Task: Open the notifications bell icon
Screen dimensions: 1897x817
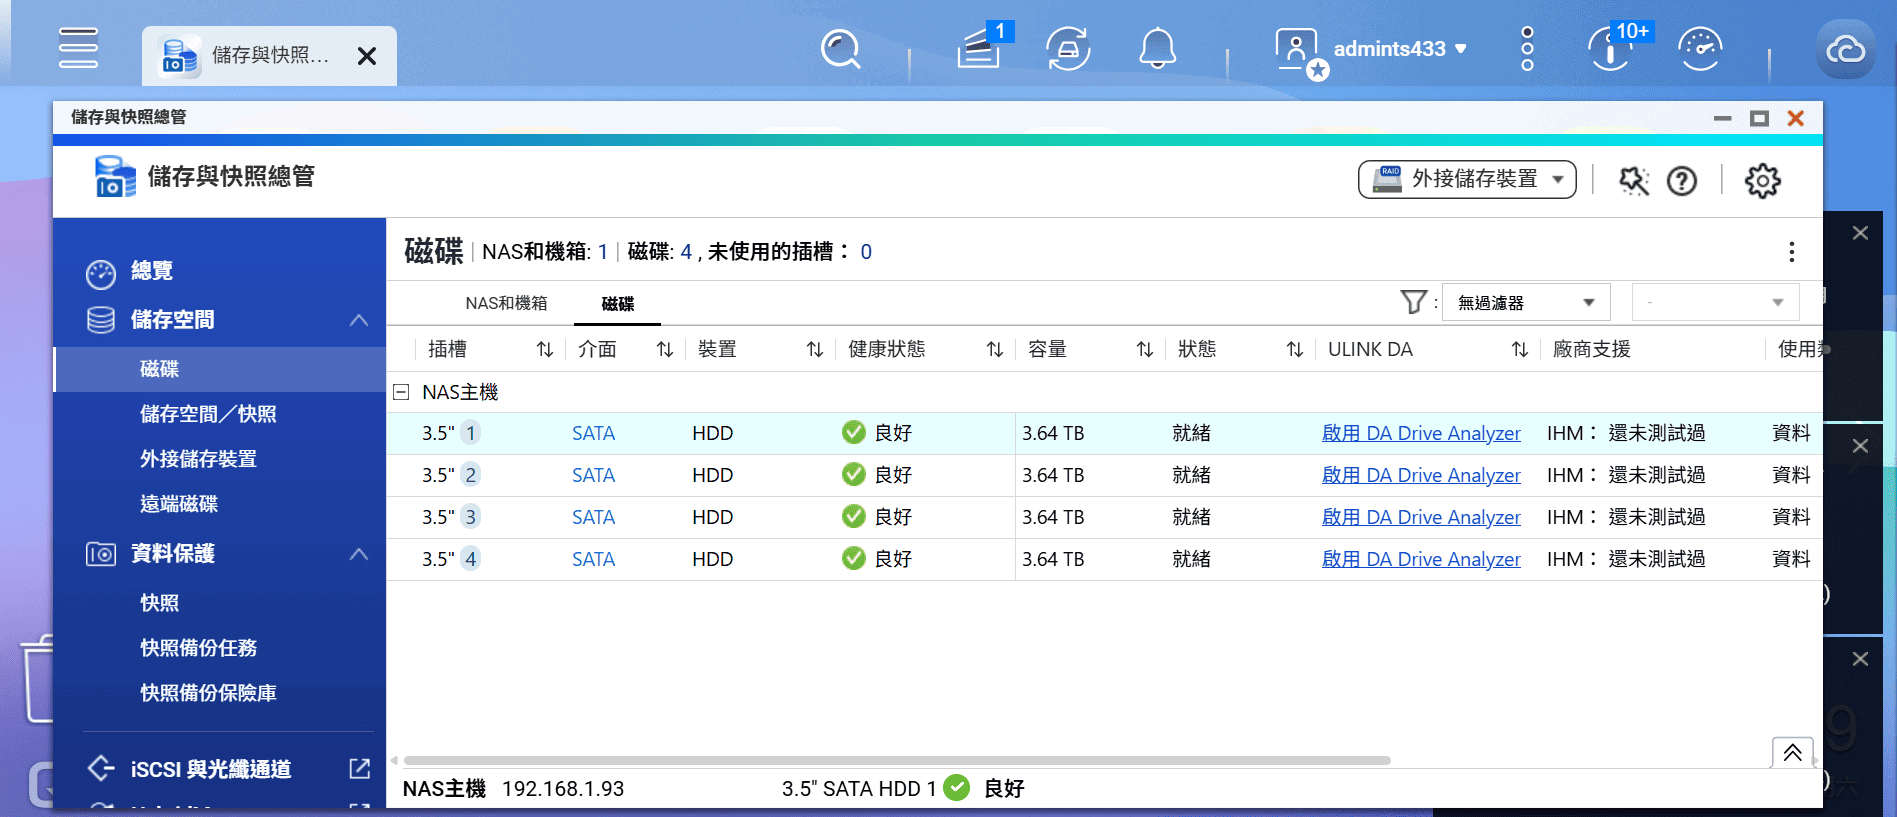Action: (x=1157, y=48)
